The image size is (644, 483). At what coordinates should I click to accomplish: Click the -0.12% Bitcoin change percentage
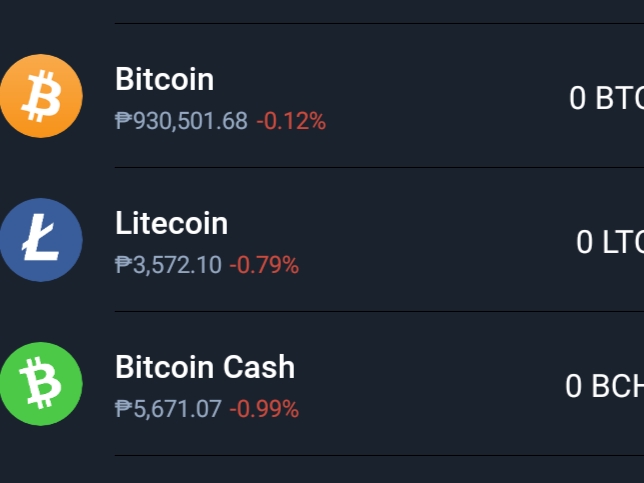tap(291, 121)
